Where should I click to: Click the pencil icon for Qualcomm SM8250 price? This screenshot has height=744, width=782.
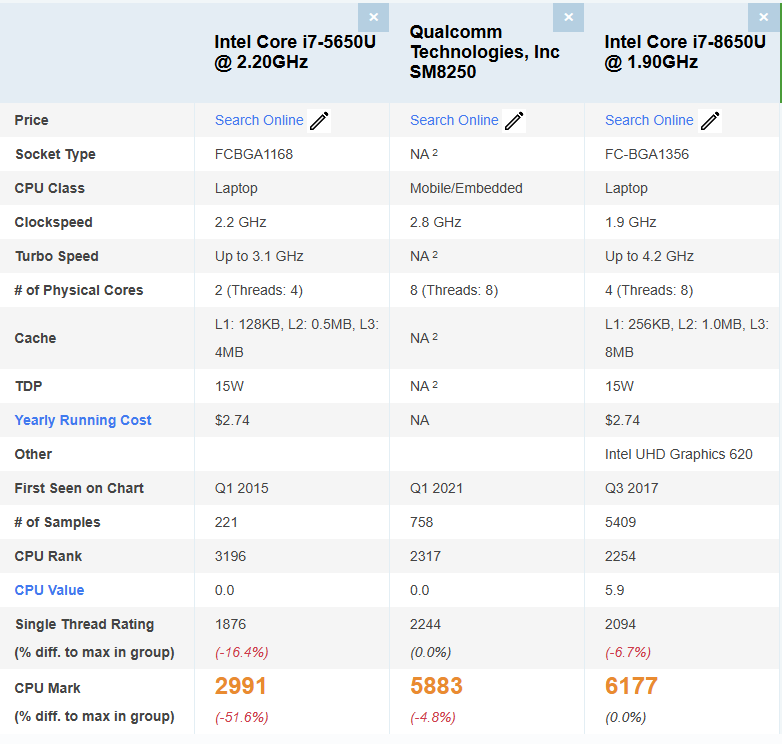tap(514, 121)
